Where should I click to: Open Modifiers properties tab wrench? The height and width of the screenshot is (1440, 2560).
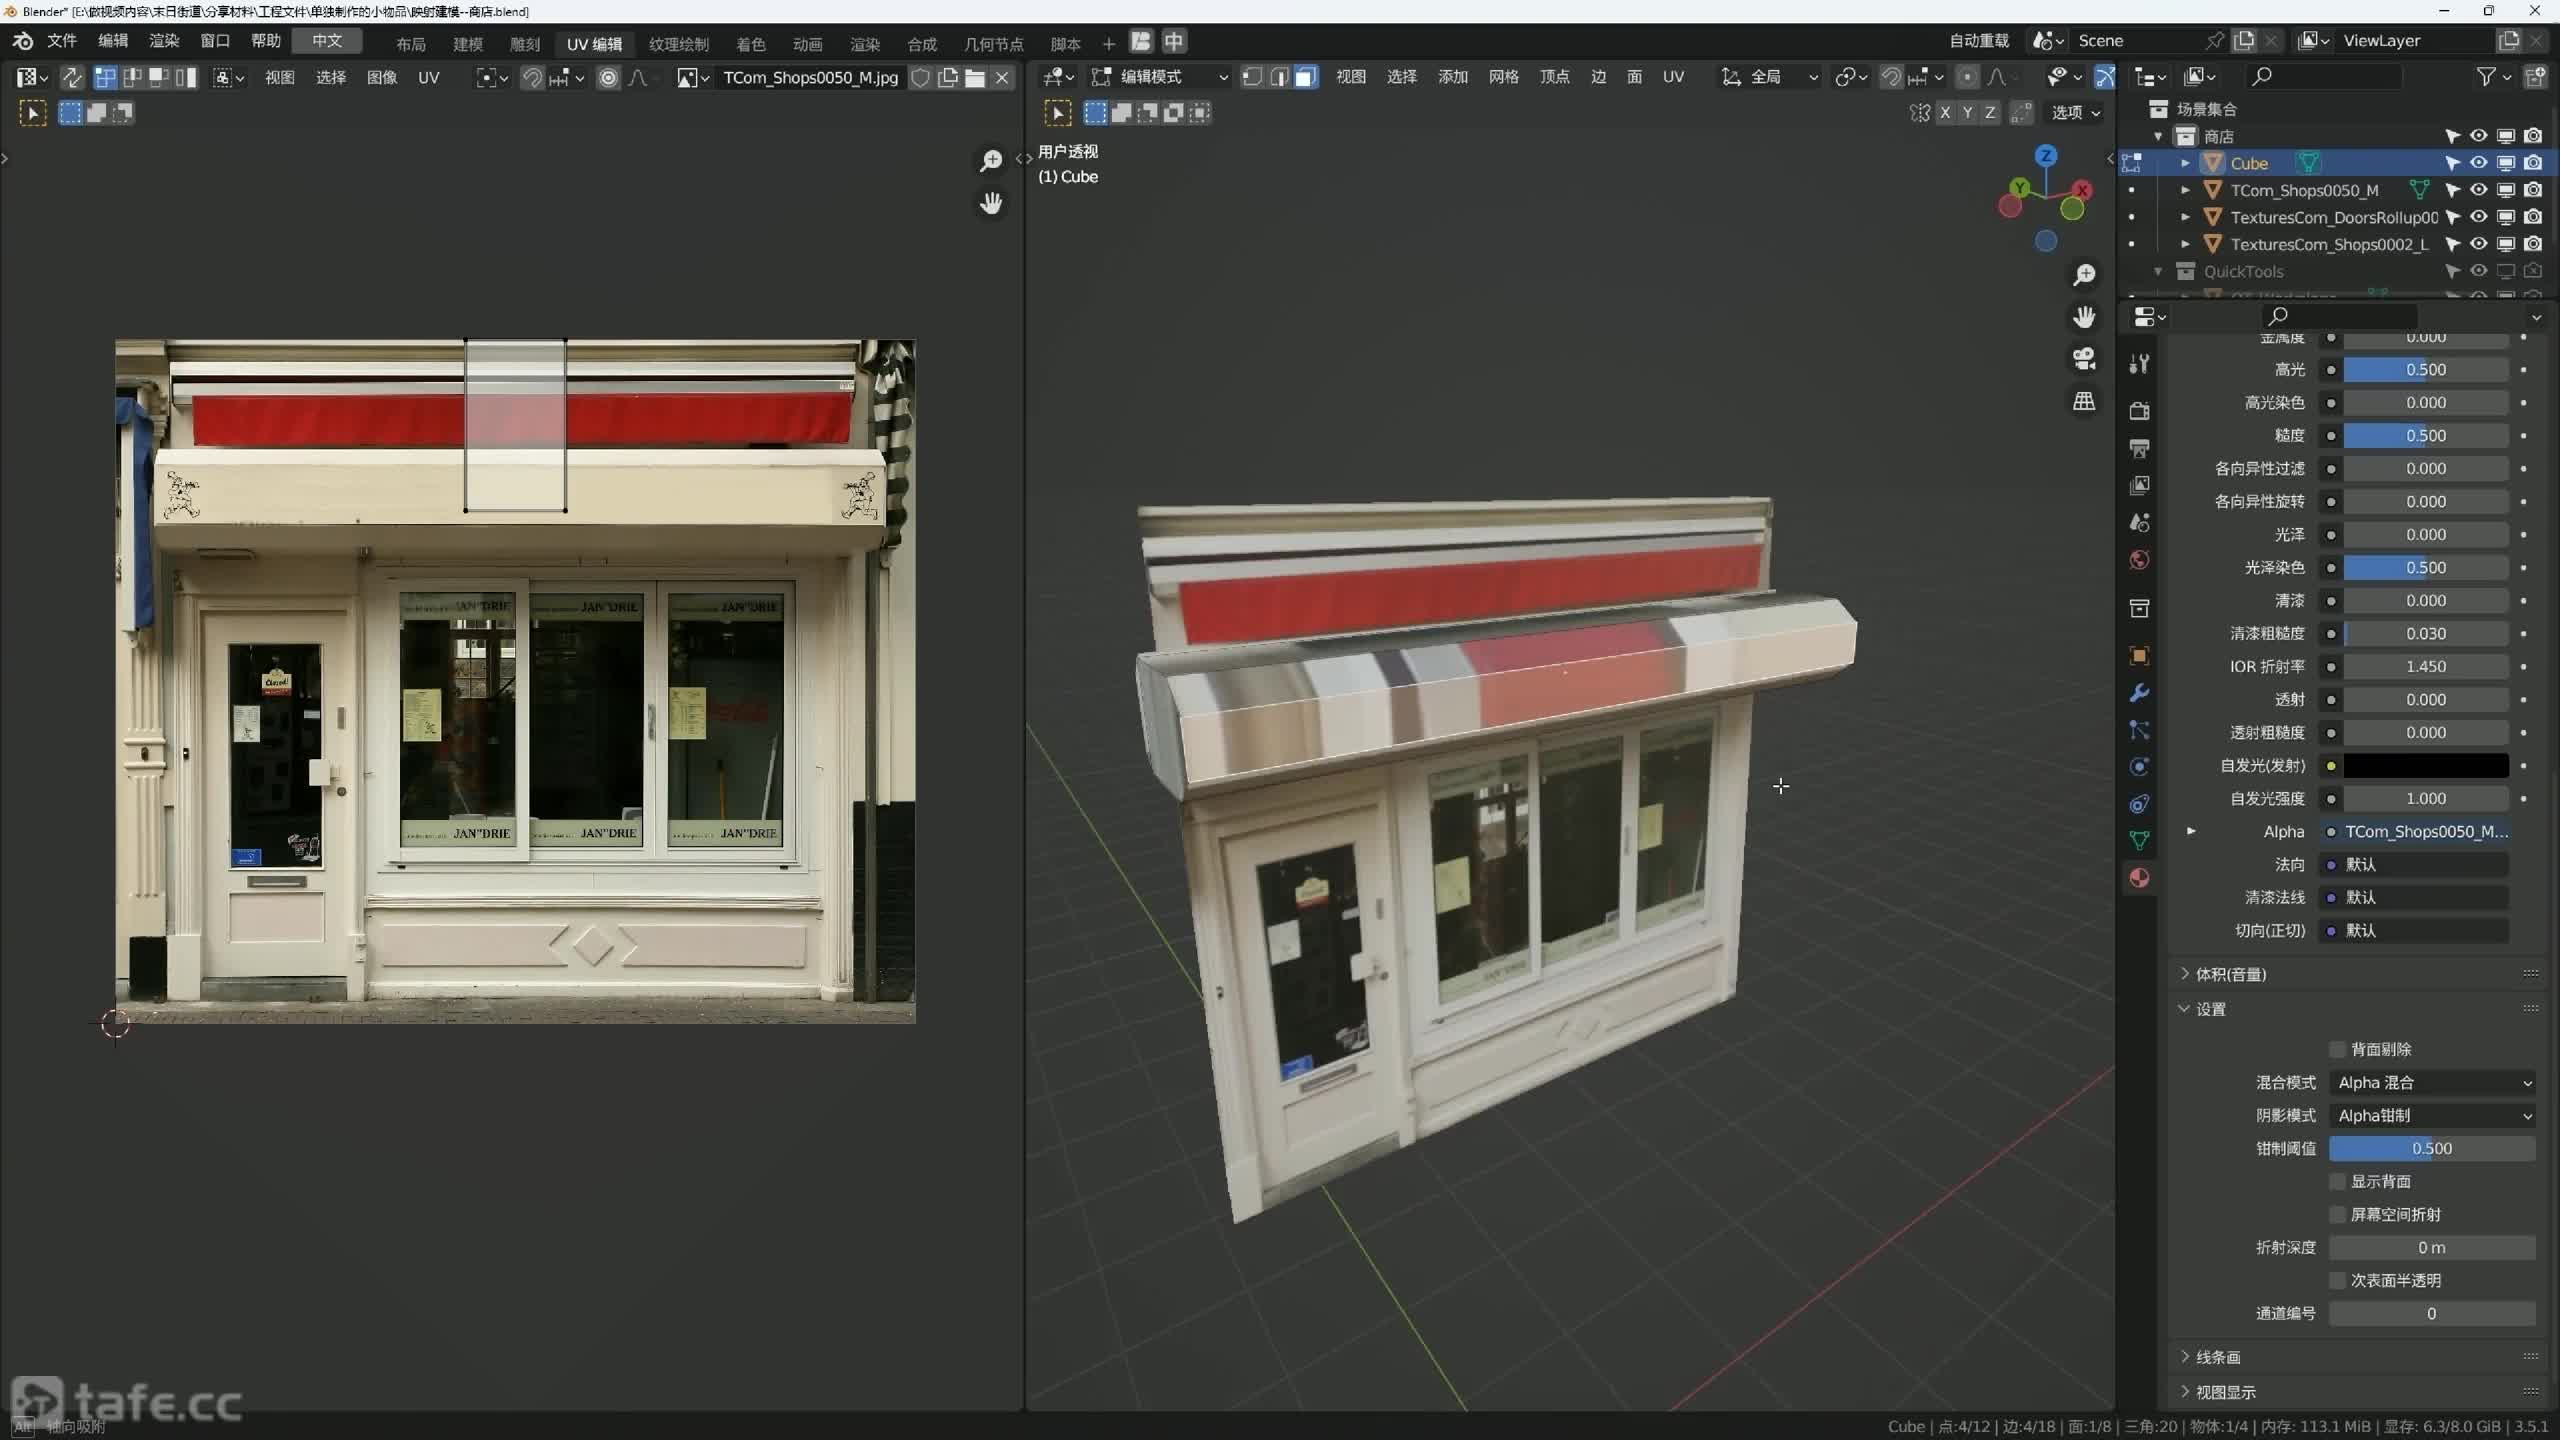tap(2139, 693)
